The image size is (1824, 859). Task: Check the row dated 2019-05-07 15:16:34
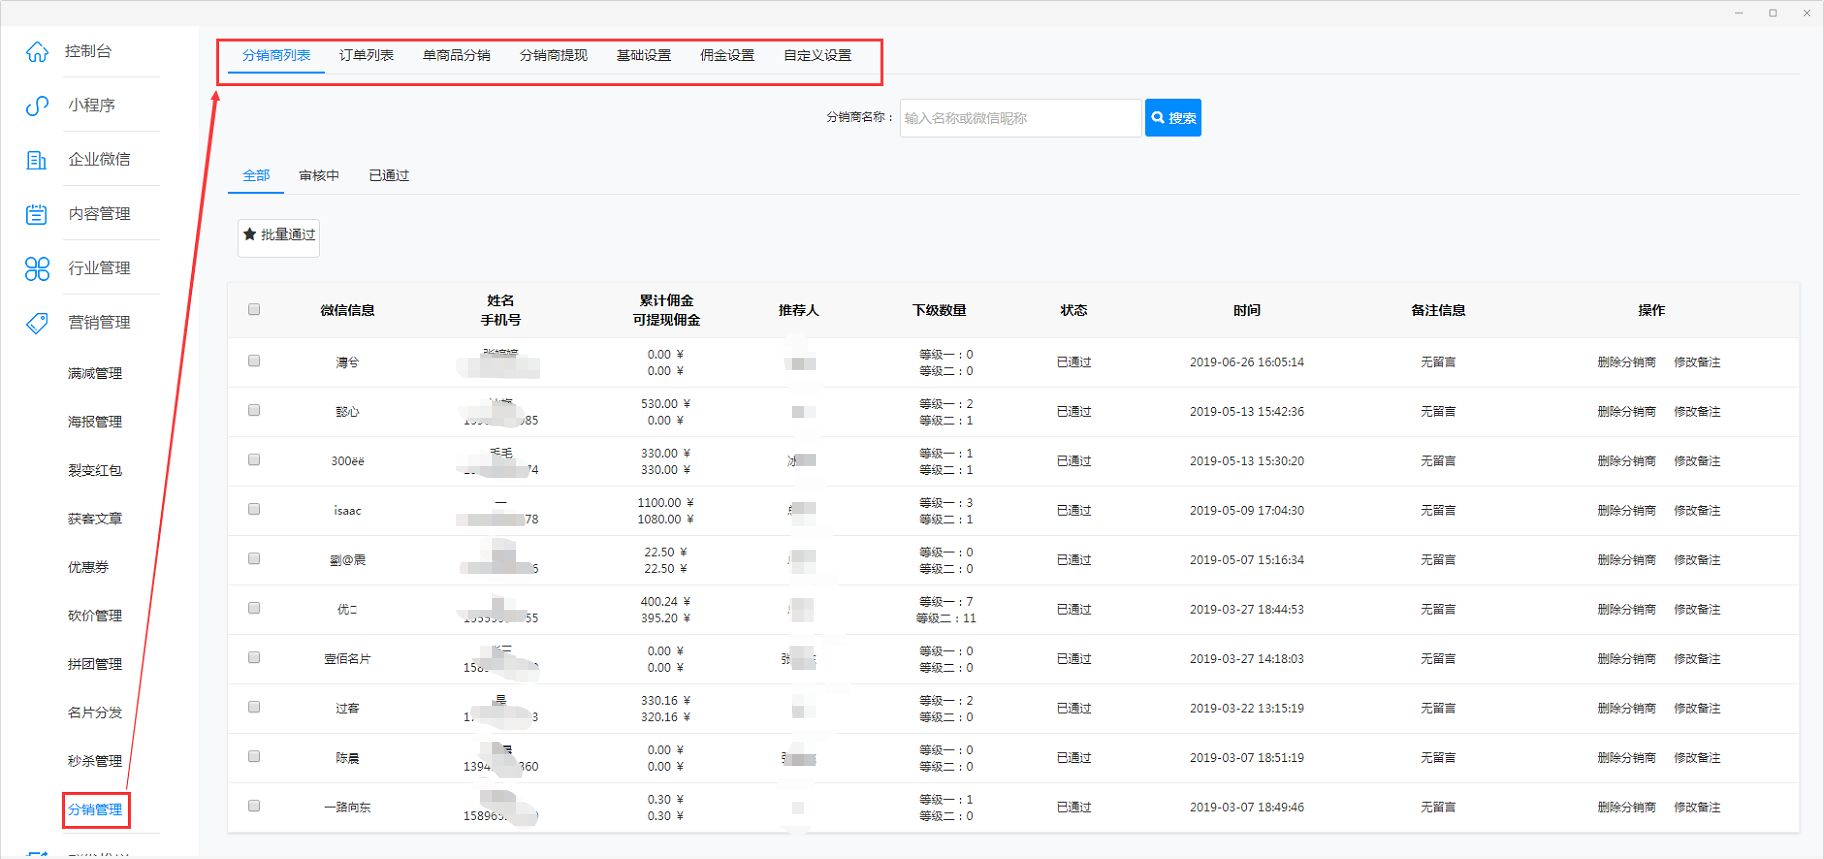pos(254,559)
